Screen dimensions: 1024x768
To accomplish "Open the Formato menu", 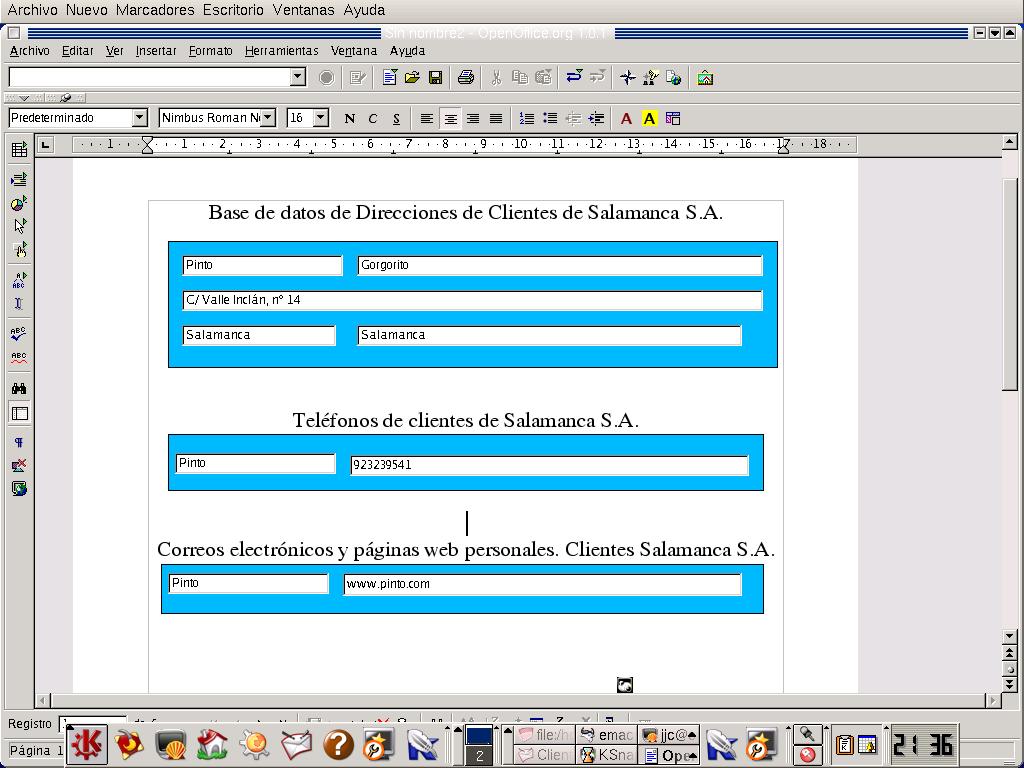I will click(210, 51).
